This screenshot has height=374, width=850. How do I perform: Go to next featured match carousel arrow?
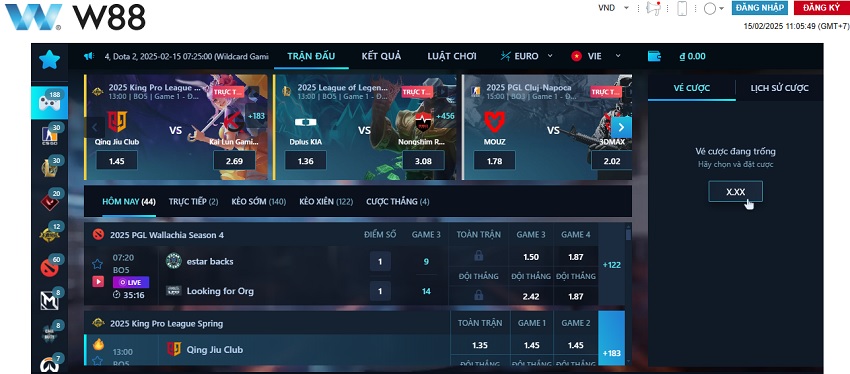point(621,128)
